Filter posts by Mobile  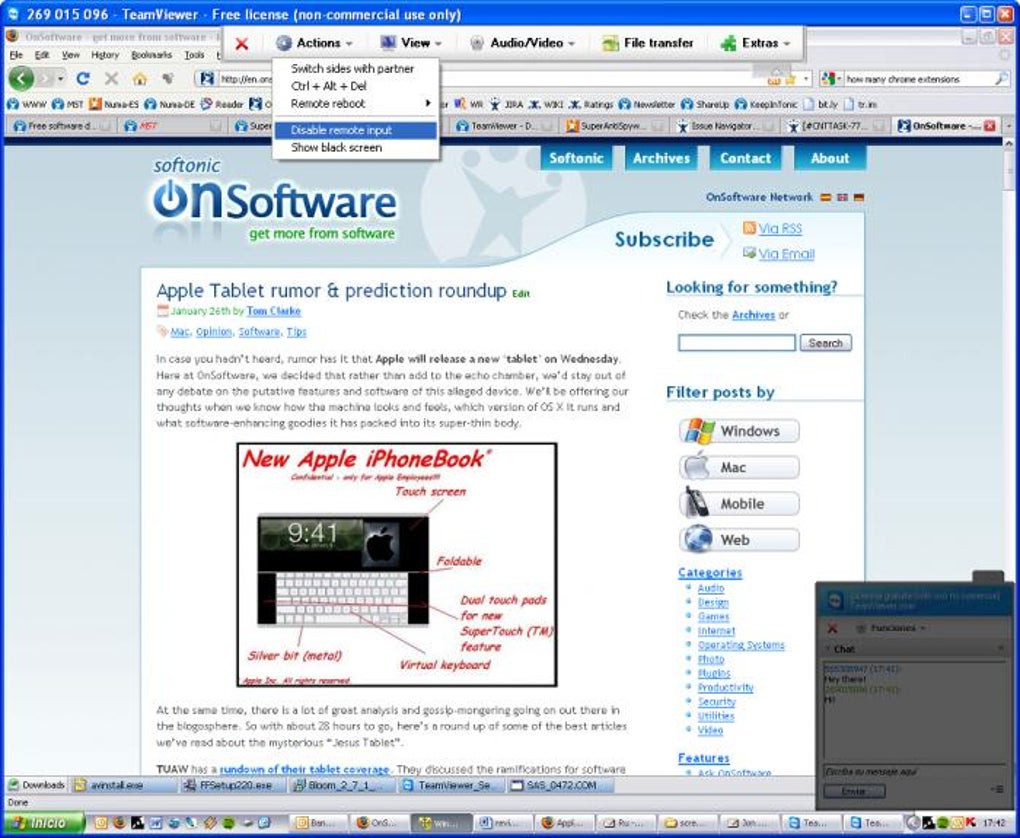coord(740,504)
